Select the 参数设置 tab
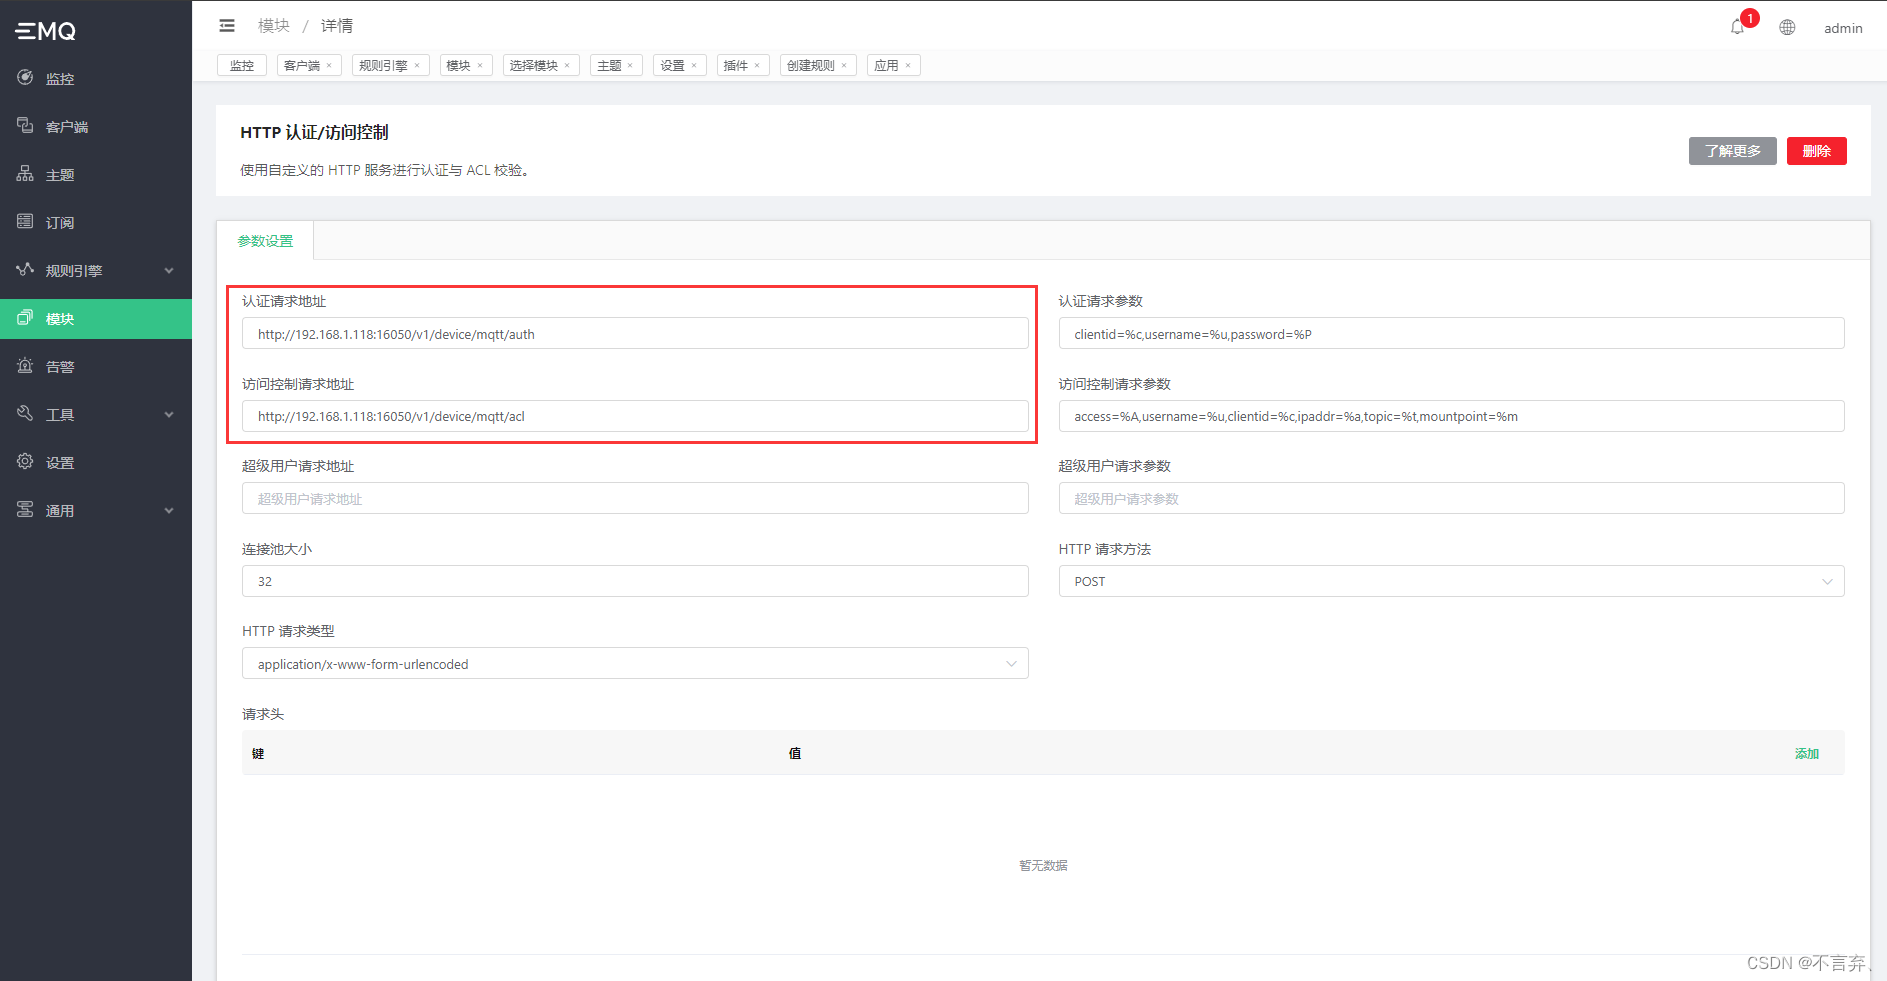This screenshot has width=1887, height=981. (x=265, y=241)
